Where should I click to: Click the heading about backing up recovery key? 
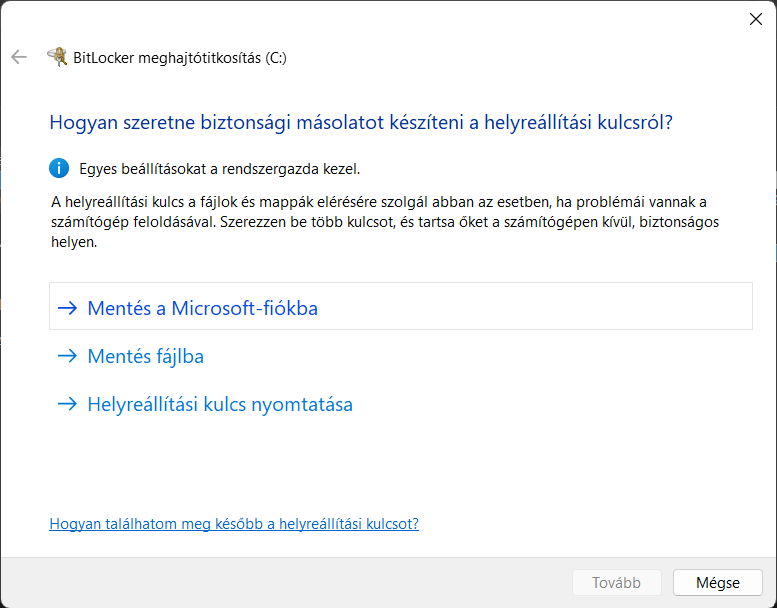tap(361, 122)
